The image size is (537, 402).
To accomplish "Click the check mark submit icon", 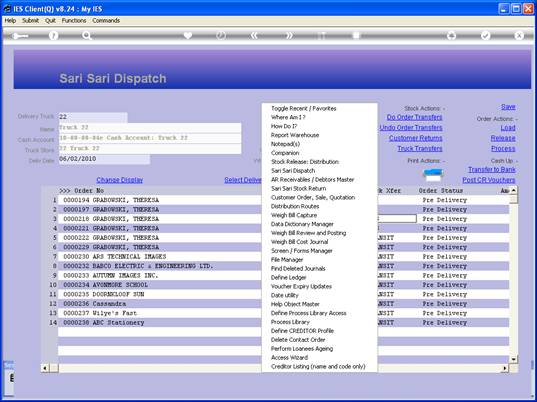I will coord(486,36).
